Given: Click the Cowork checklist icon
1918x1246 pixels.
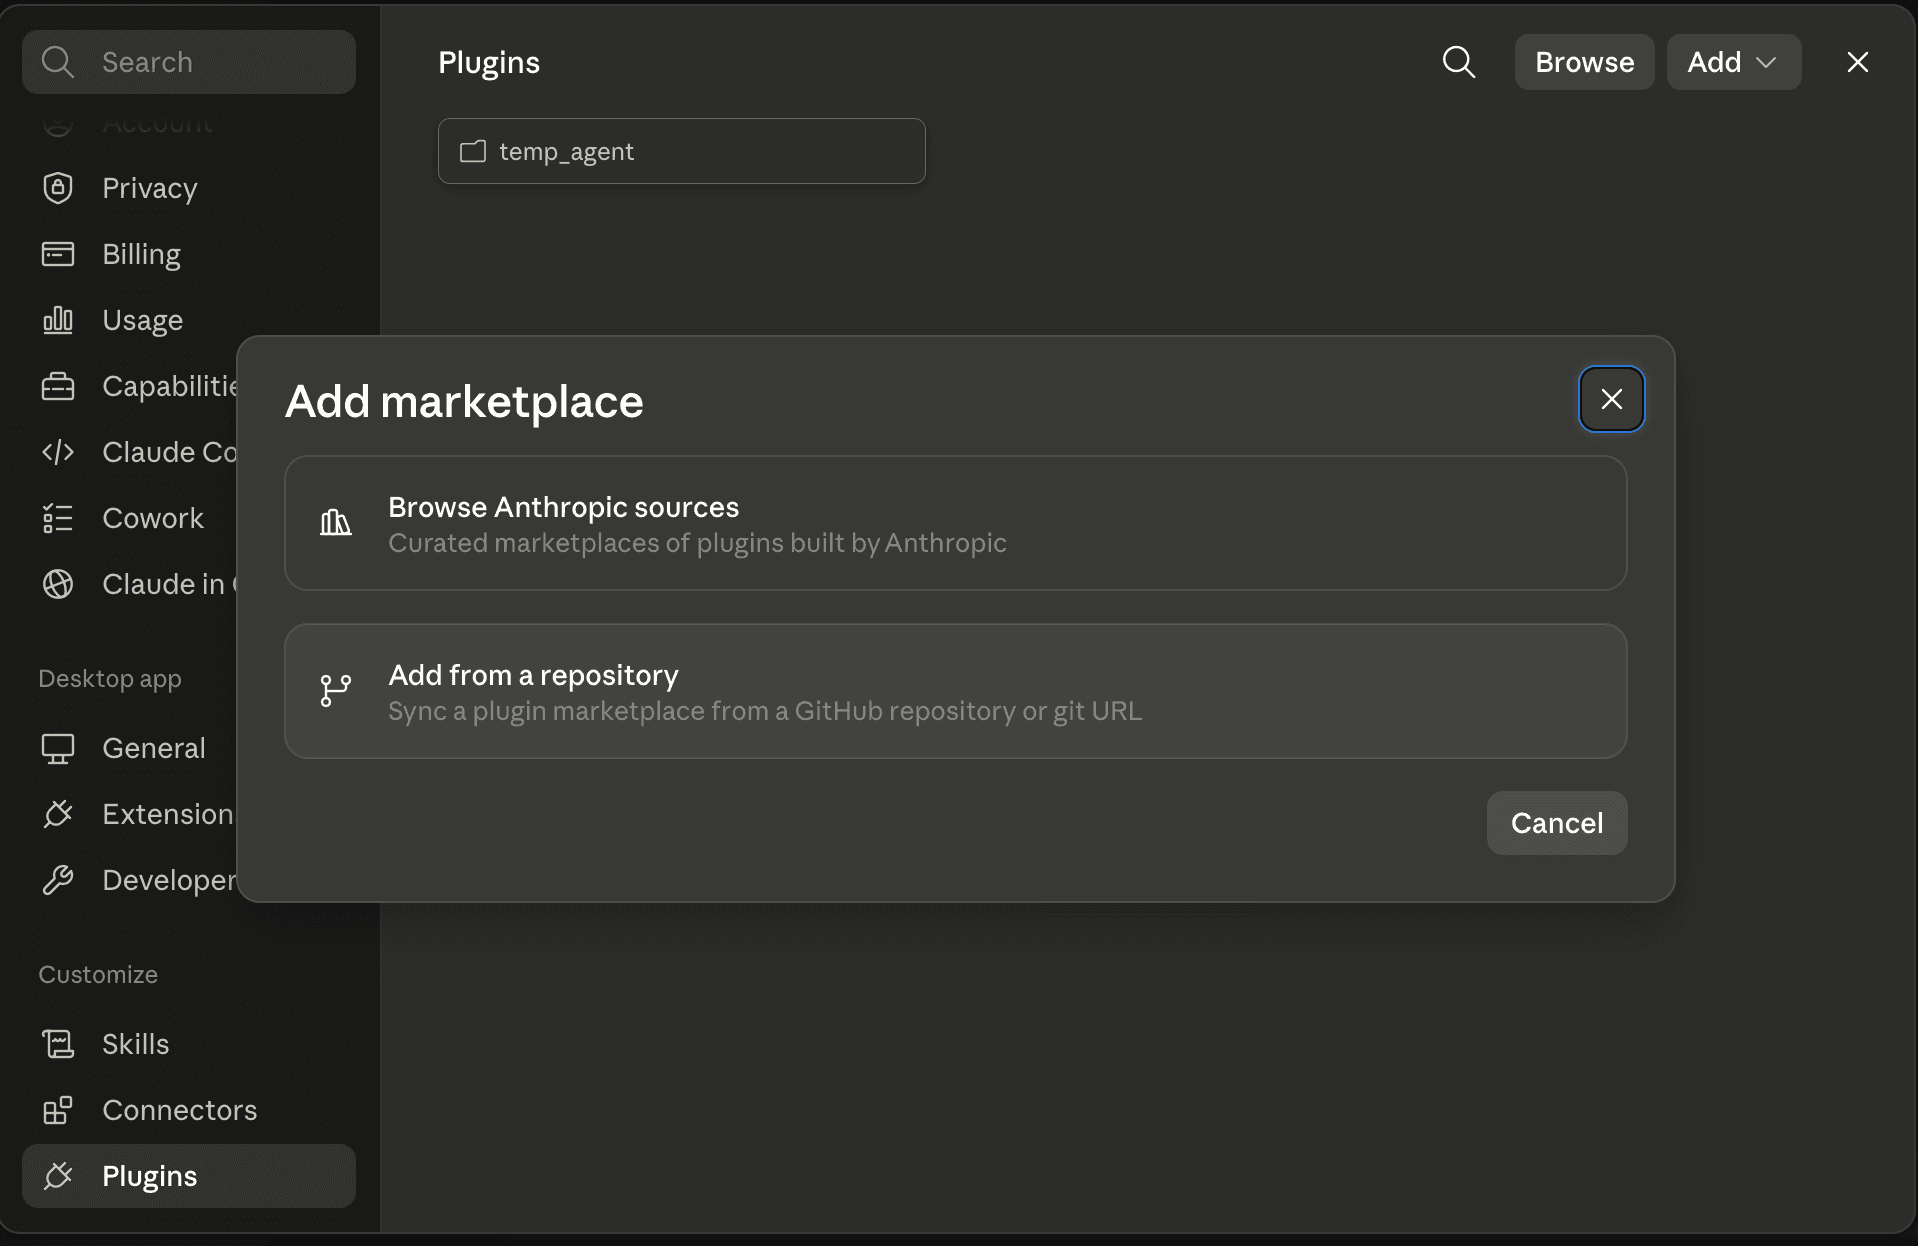Looking at the screenshot, I should 58,518.
